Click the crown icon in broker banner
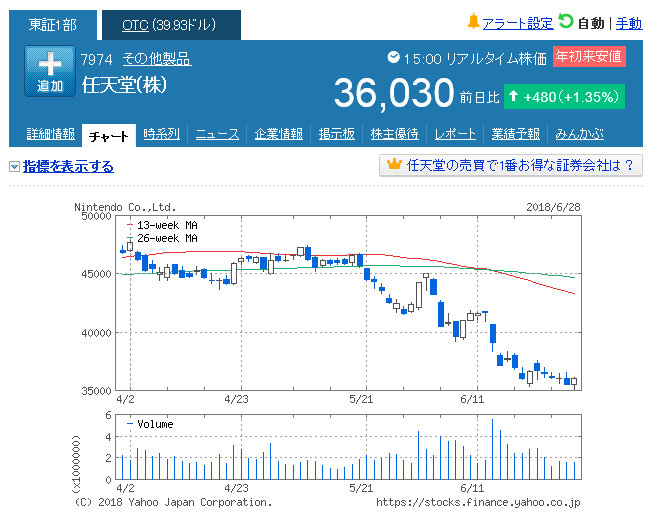 [x=394, y=164]
